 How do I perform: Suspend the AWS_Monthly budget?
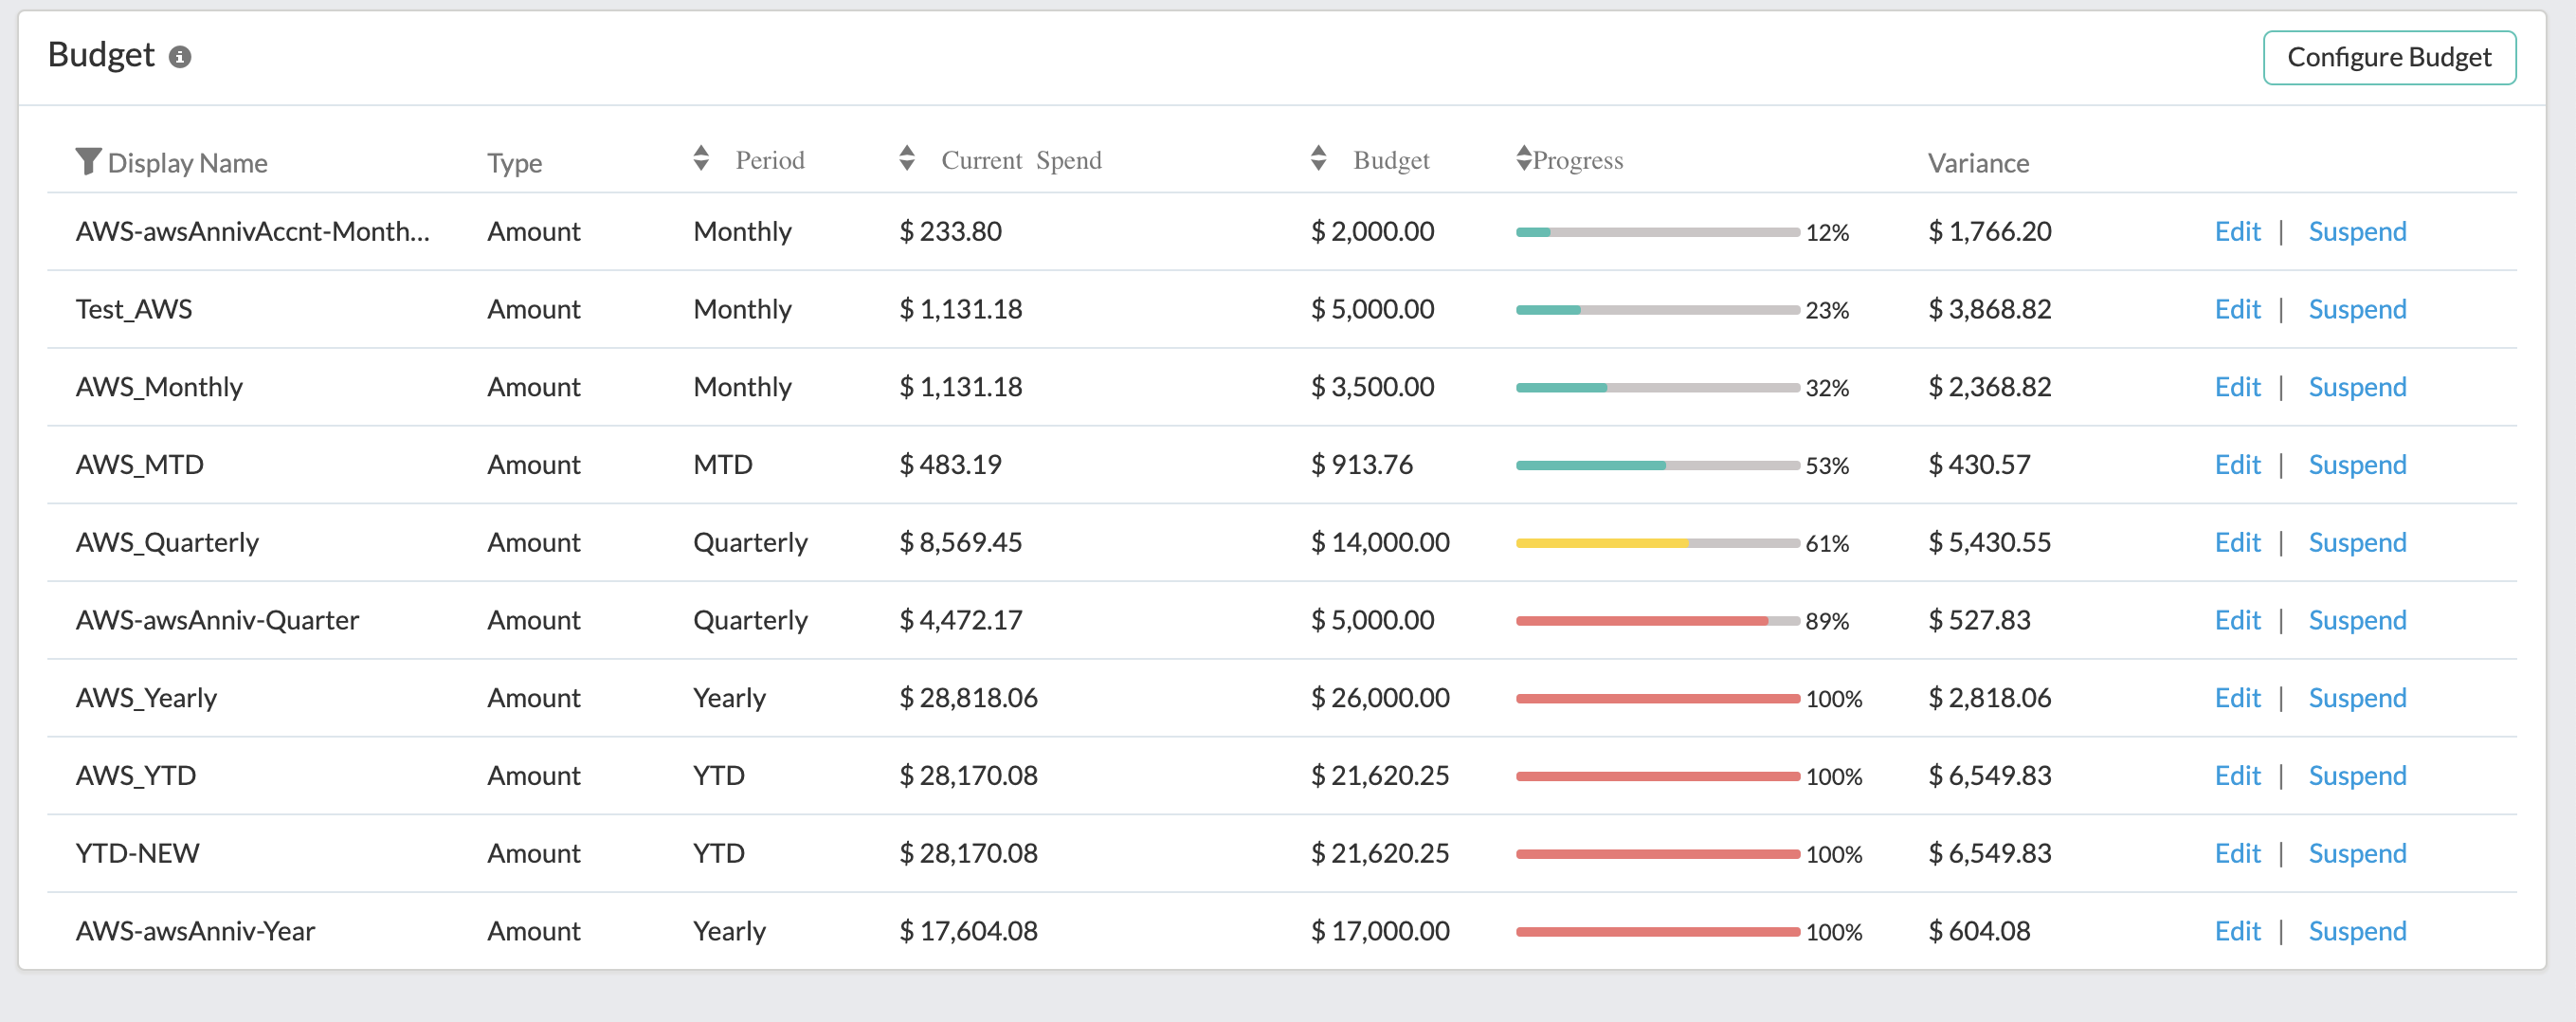(2356, 388)
